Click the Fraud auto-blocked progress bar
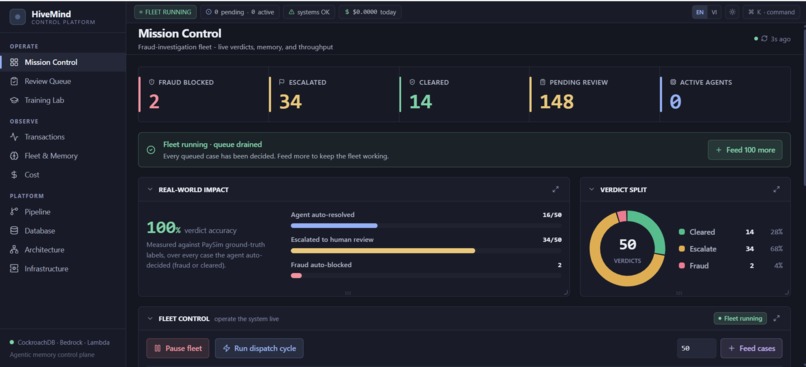This screenshot has width=806, height=367. [x=426, y=276]
